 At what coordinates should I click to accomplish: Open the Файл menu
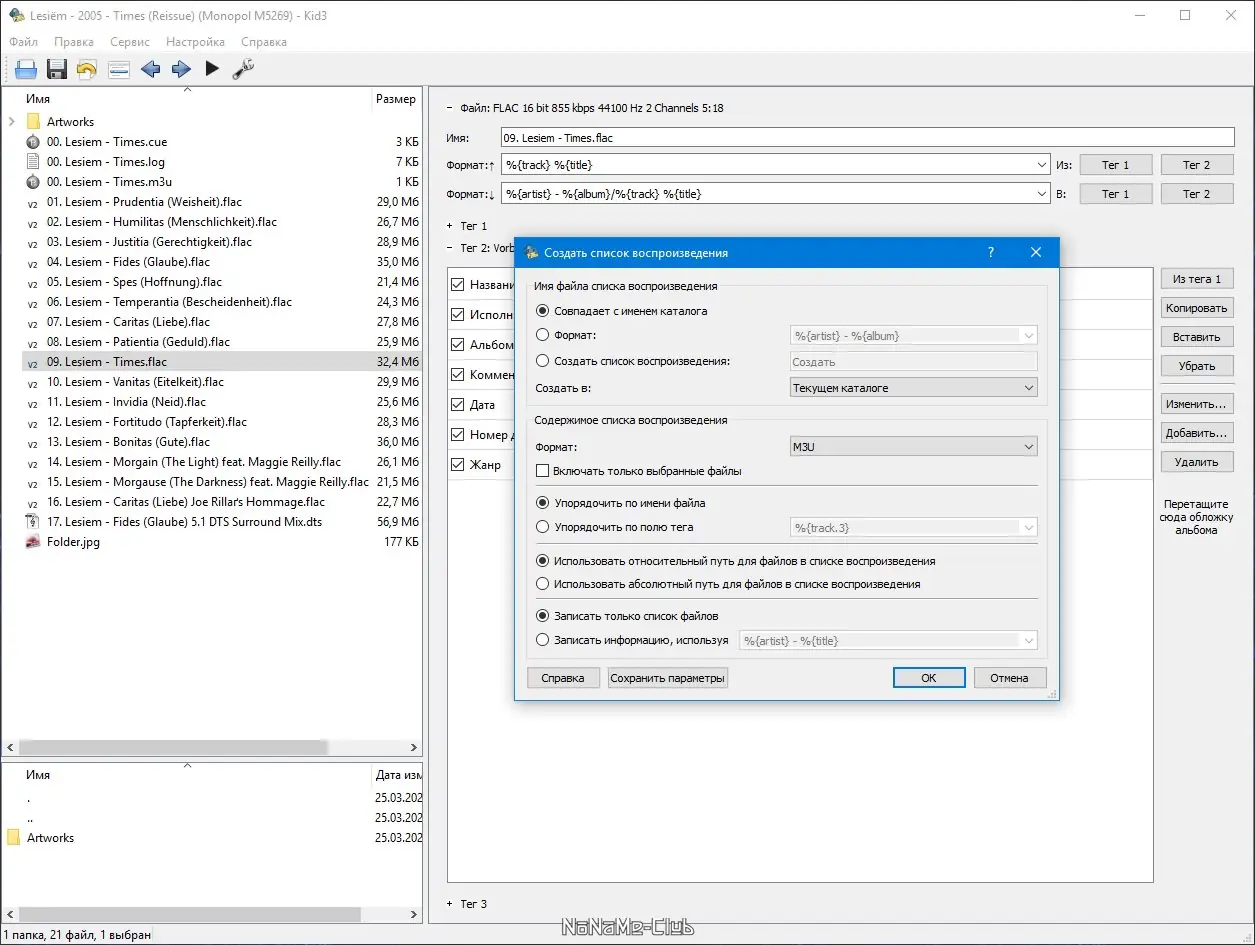[23, 42]
